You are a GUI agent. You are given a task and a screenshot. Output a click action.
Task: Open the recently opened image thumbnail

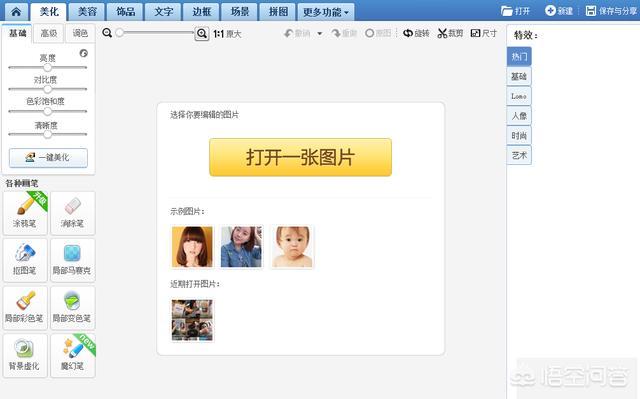[x=192, y=320]
